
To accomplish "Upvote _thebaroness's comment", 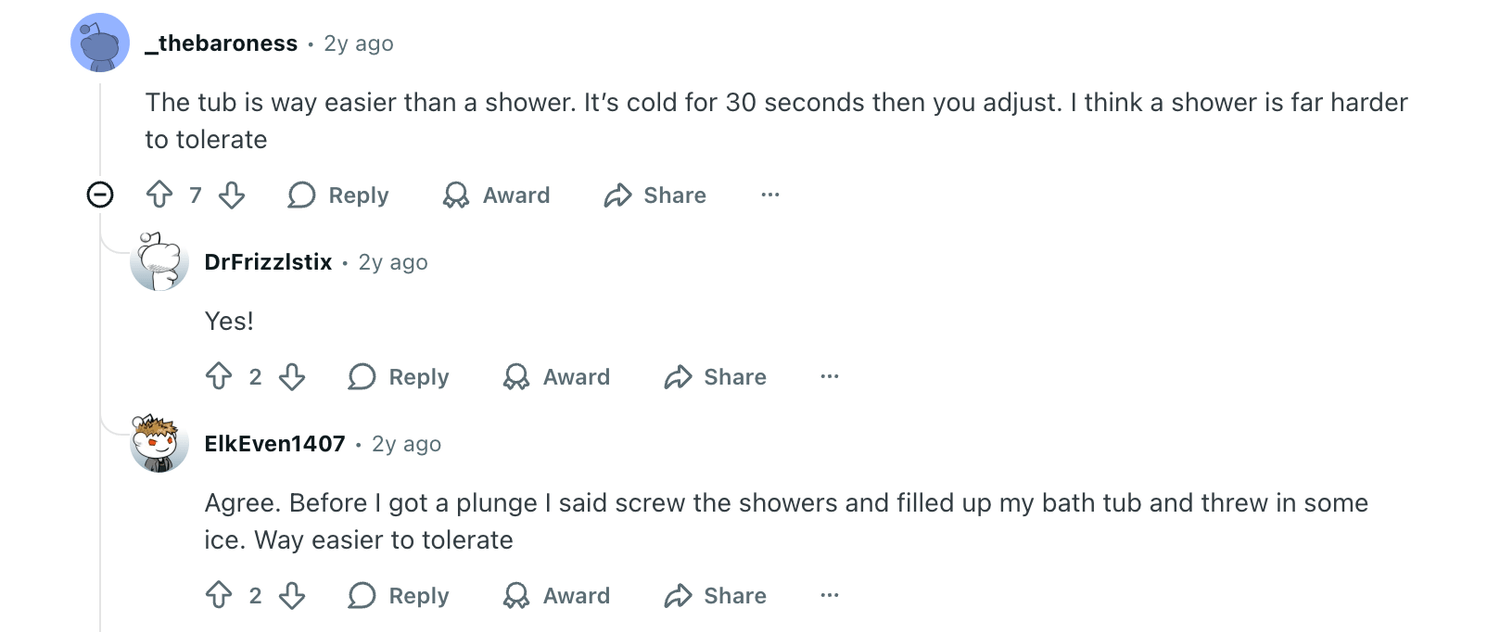I will [x=159, y=195].
